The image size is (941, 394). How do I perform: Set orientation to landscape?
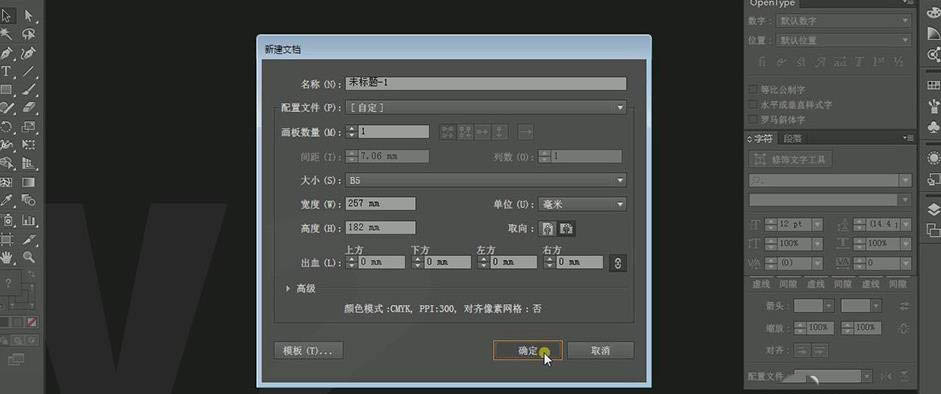click(567, 228)
